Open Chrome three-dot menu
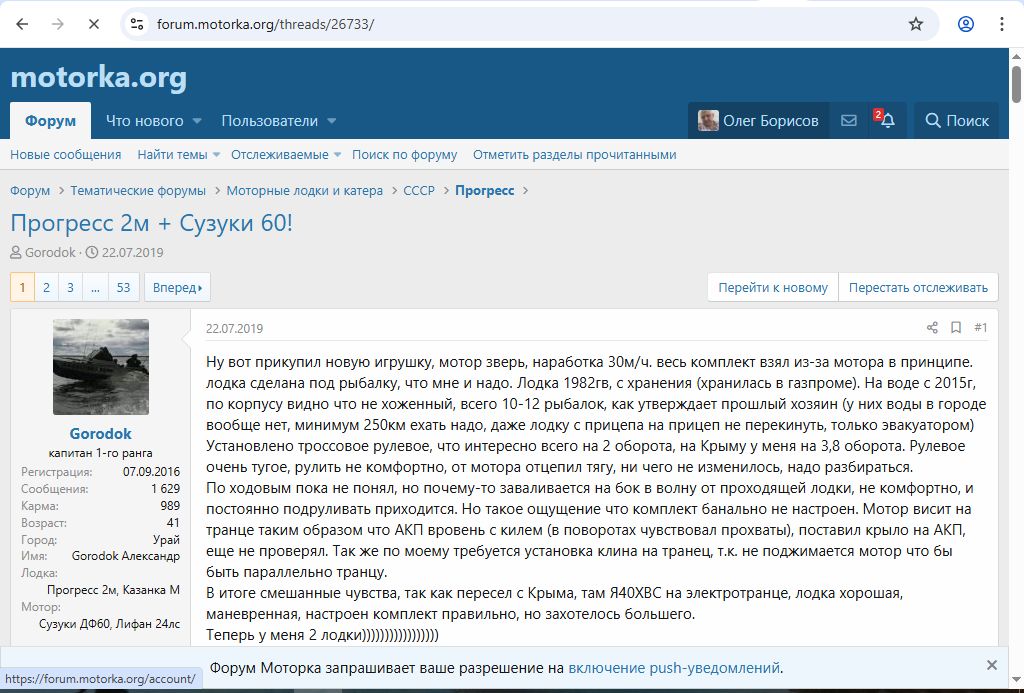 (1001, 24)
